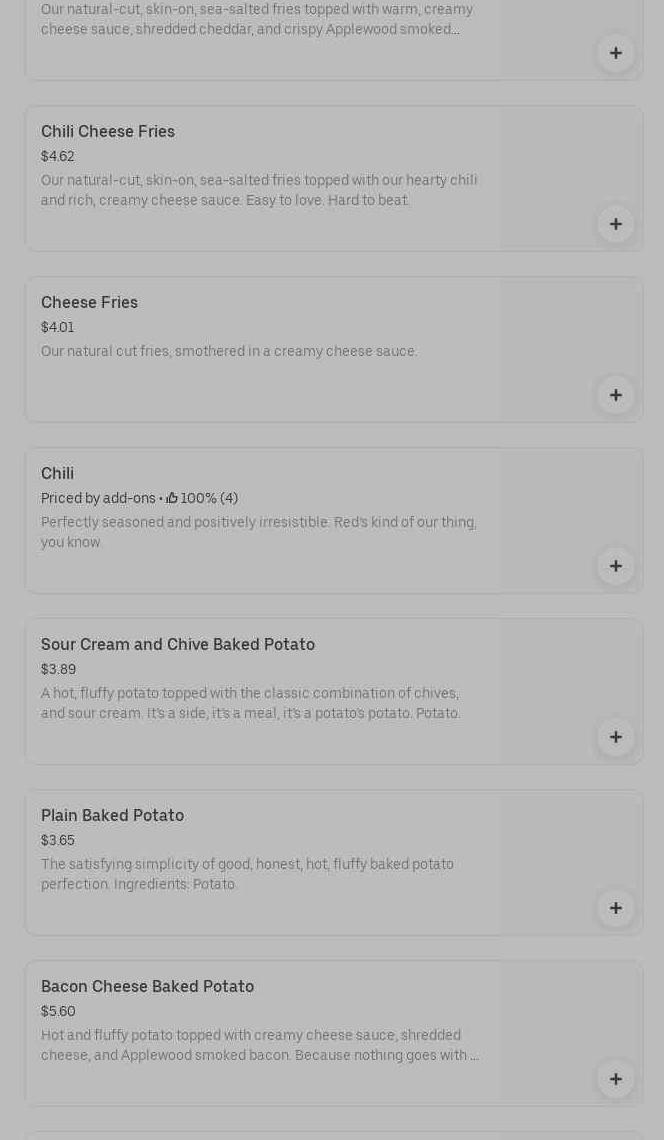Add Plain Baked Potato via plus button
The height and width of the screenshot is (1140, 664).
pyautogui.click(x=615, y=908)
